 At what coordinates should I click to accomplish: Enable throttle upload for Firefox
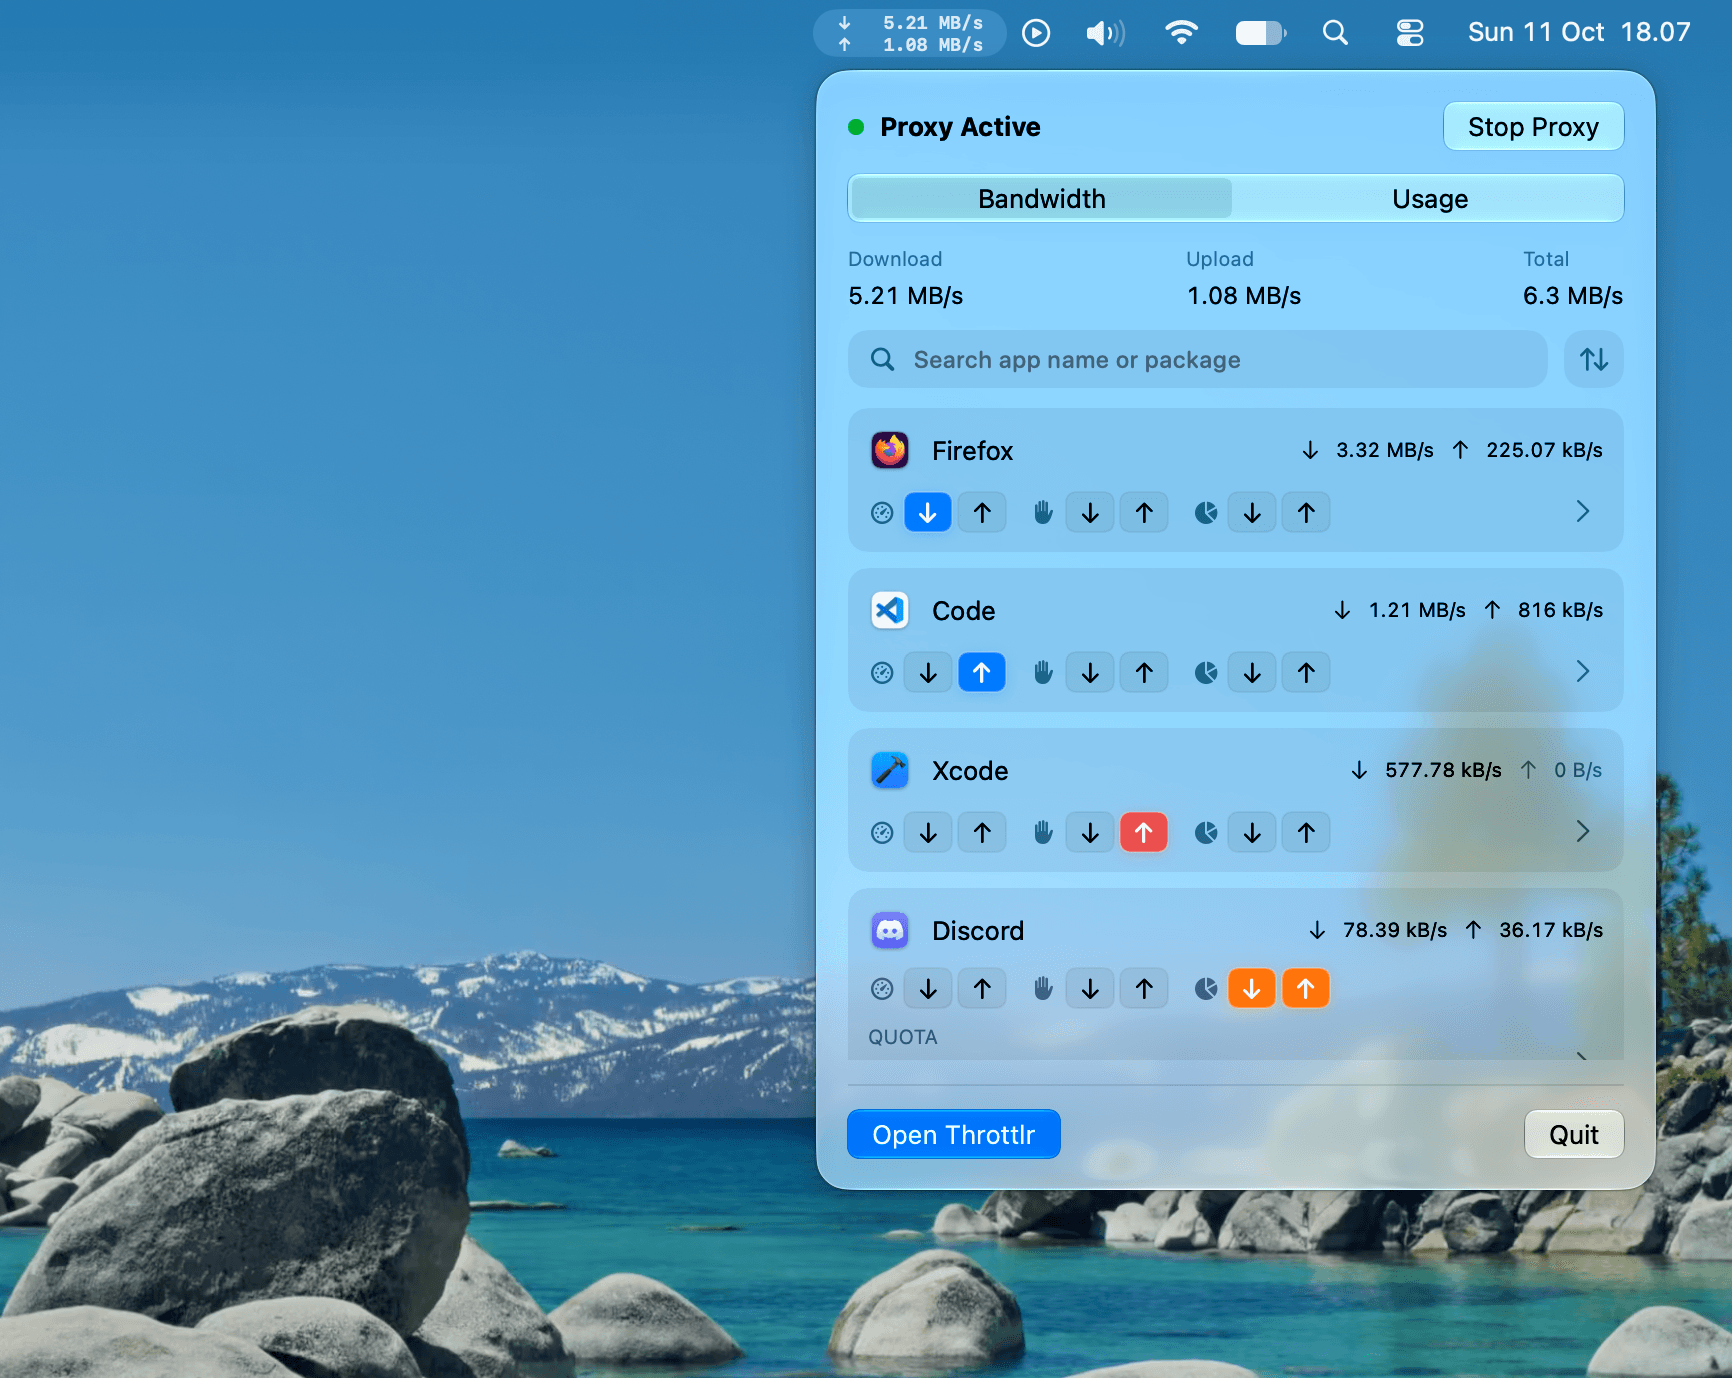point(982,513)
